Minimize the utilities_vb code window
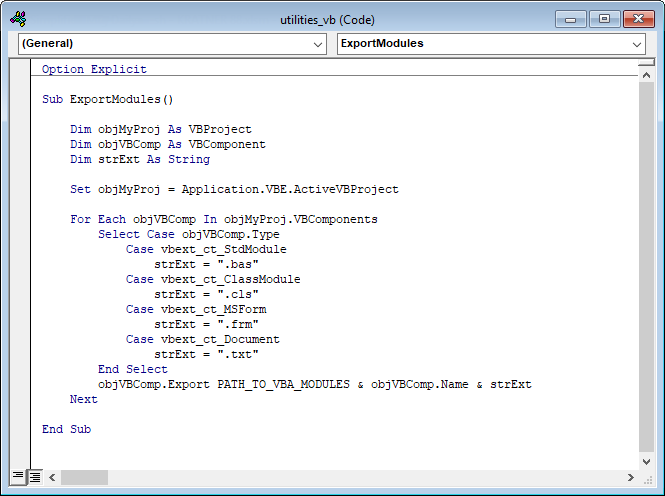The image size is (665, 496). [570, 20]
